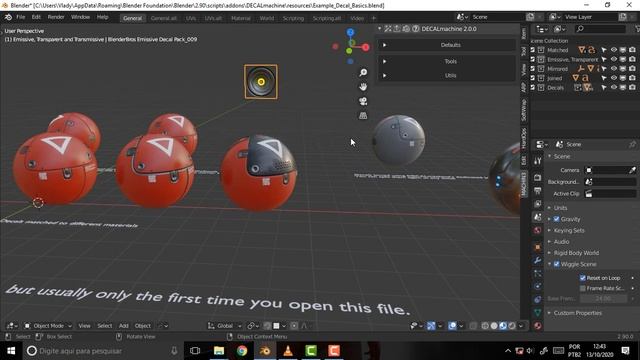Viewport: 640px width, 360px height.
Task: Toggle camera view icon in viewport
Action: coord(363,101)
